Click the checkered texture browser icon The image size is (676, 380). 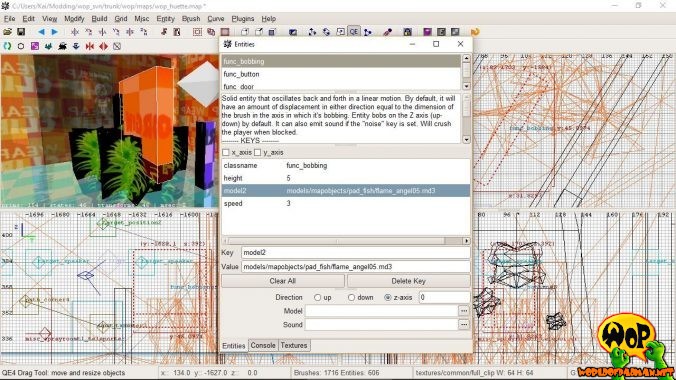pos(455,32)
